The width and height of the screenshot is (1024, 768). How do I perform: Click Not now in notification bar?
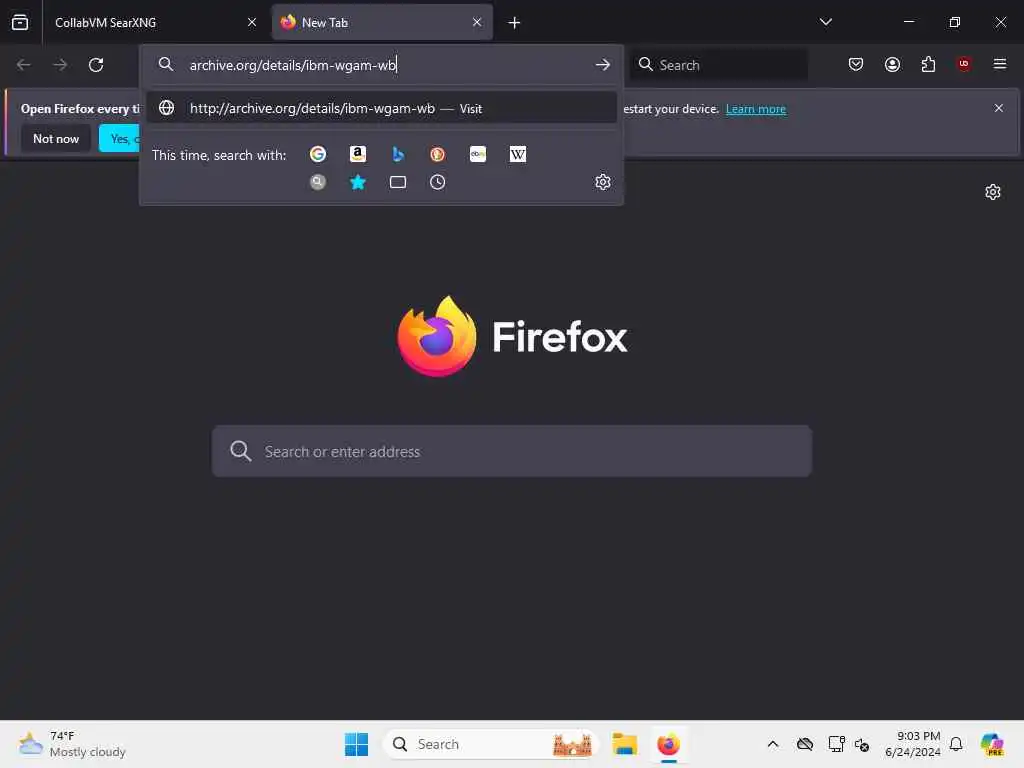(56, 138)
